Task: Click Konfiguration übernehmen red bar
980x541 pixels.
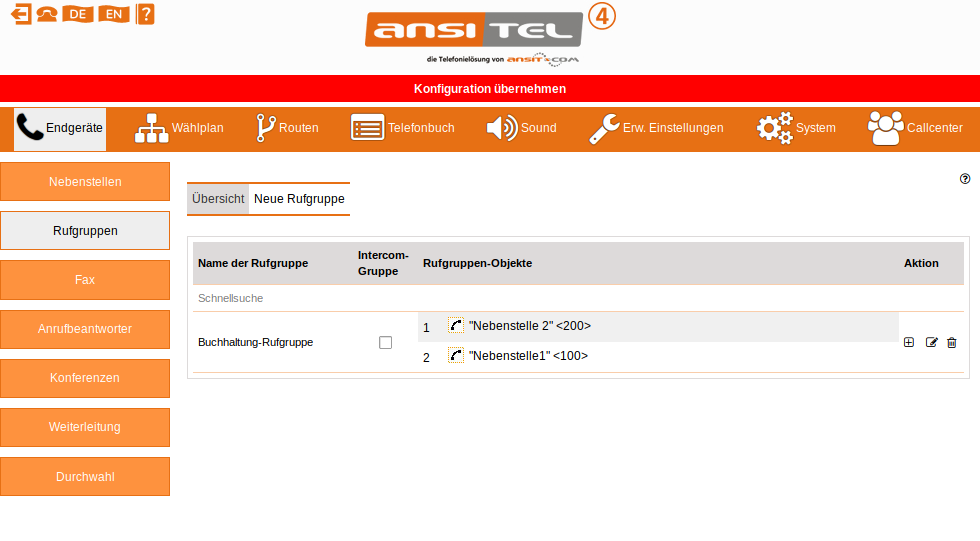Action: click(x=490, y=88)
